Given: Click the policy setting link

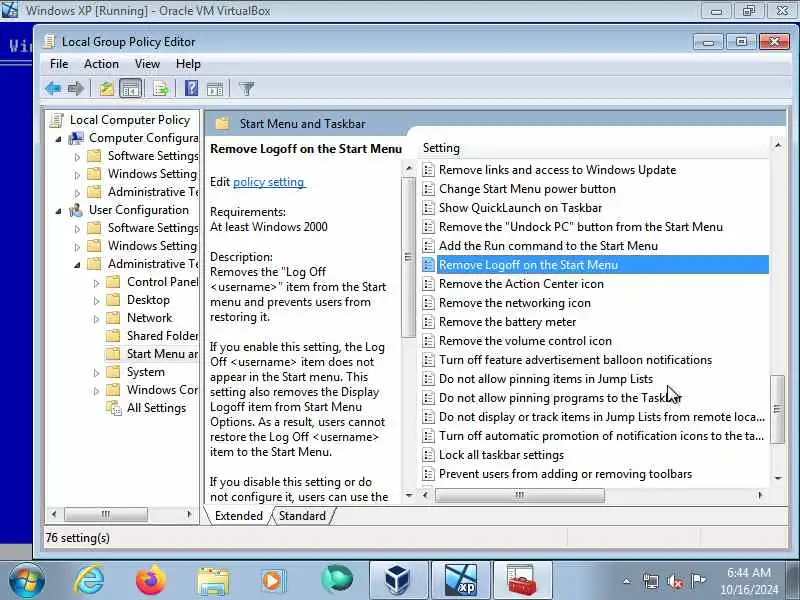Looking at the screenshot, I should (268, 182).
